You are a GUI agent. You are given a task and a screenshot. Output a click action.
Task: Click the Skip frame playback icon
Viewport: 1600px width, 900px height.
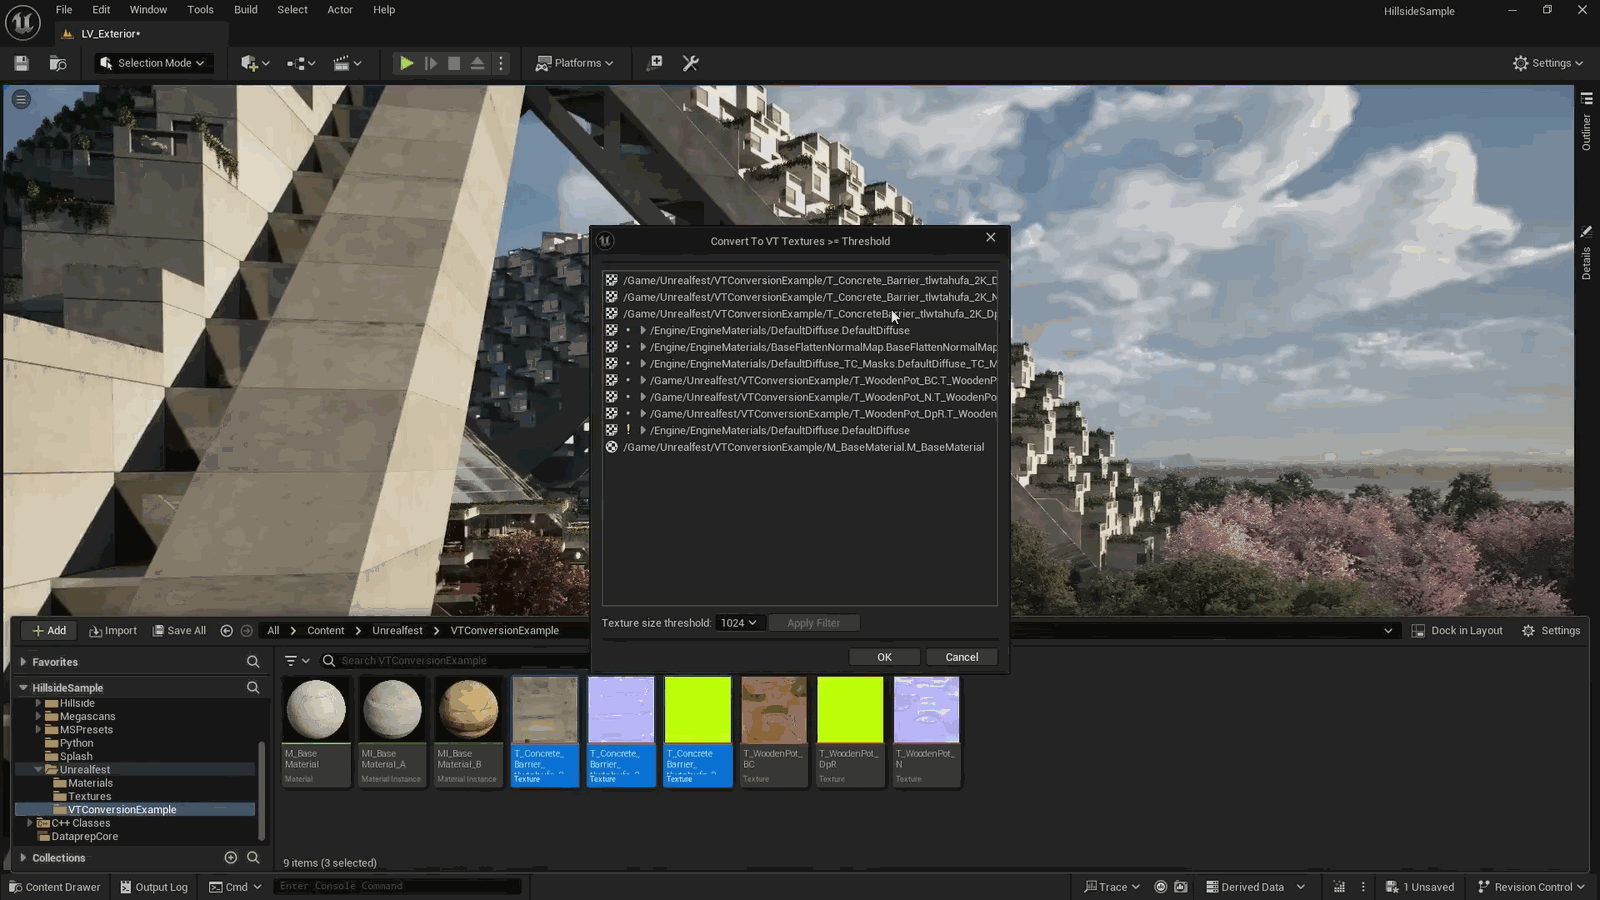pos(431,63)
